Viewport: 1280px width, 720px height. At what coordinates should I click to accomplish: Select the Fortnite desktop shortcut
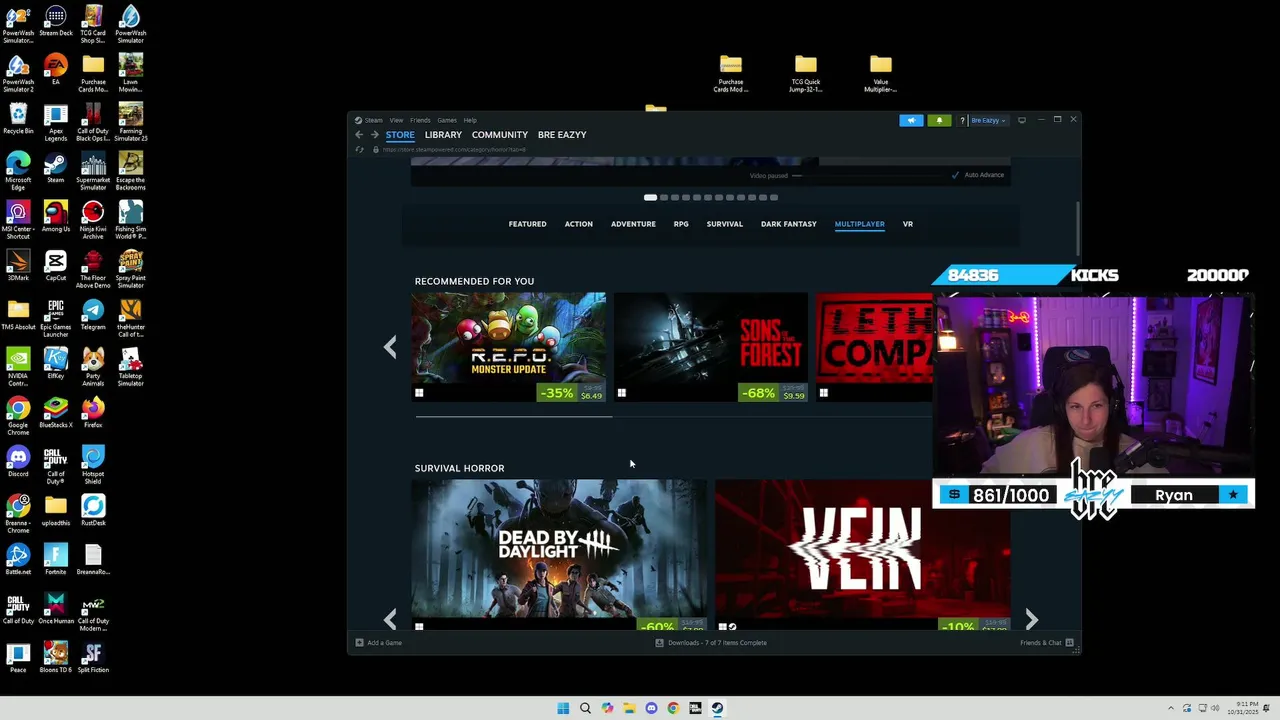[56, 560]
